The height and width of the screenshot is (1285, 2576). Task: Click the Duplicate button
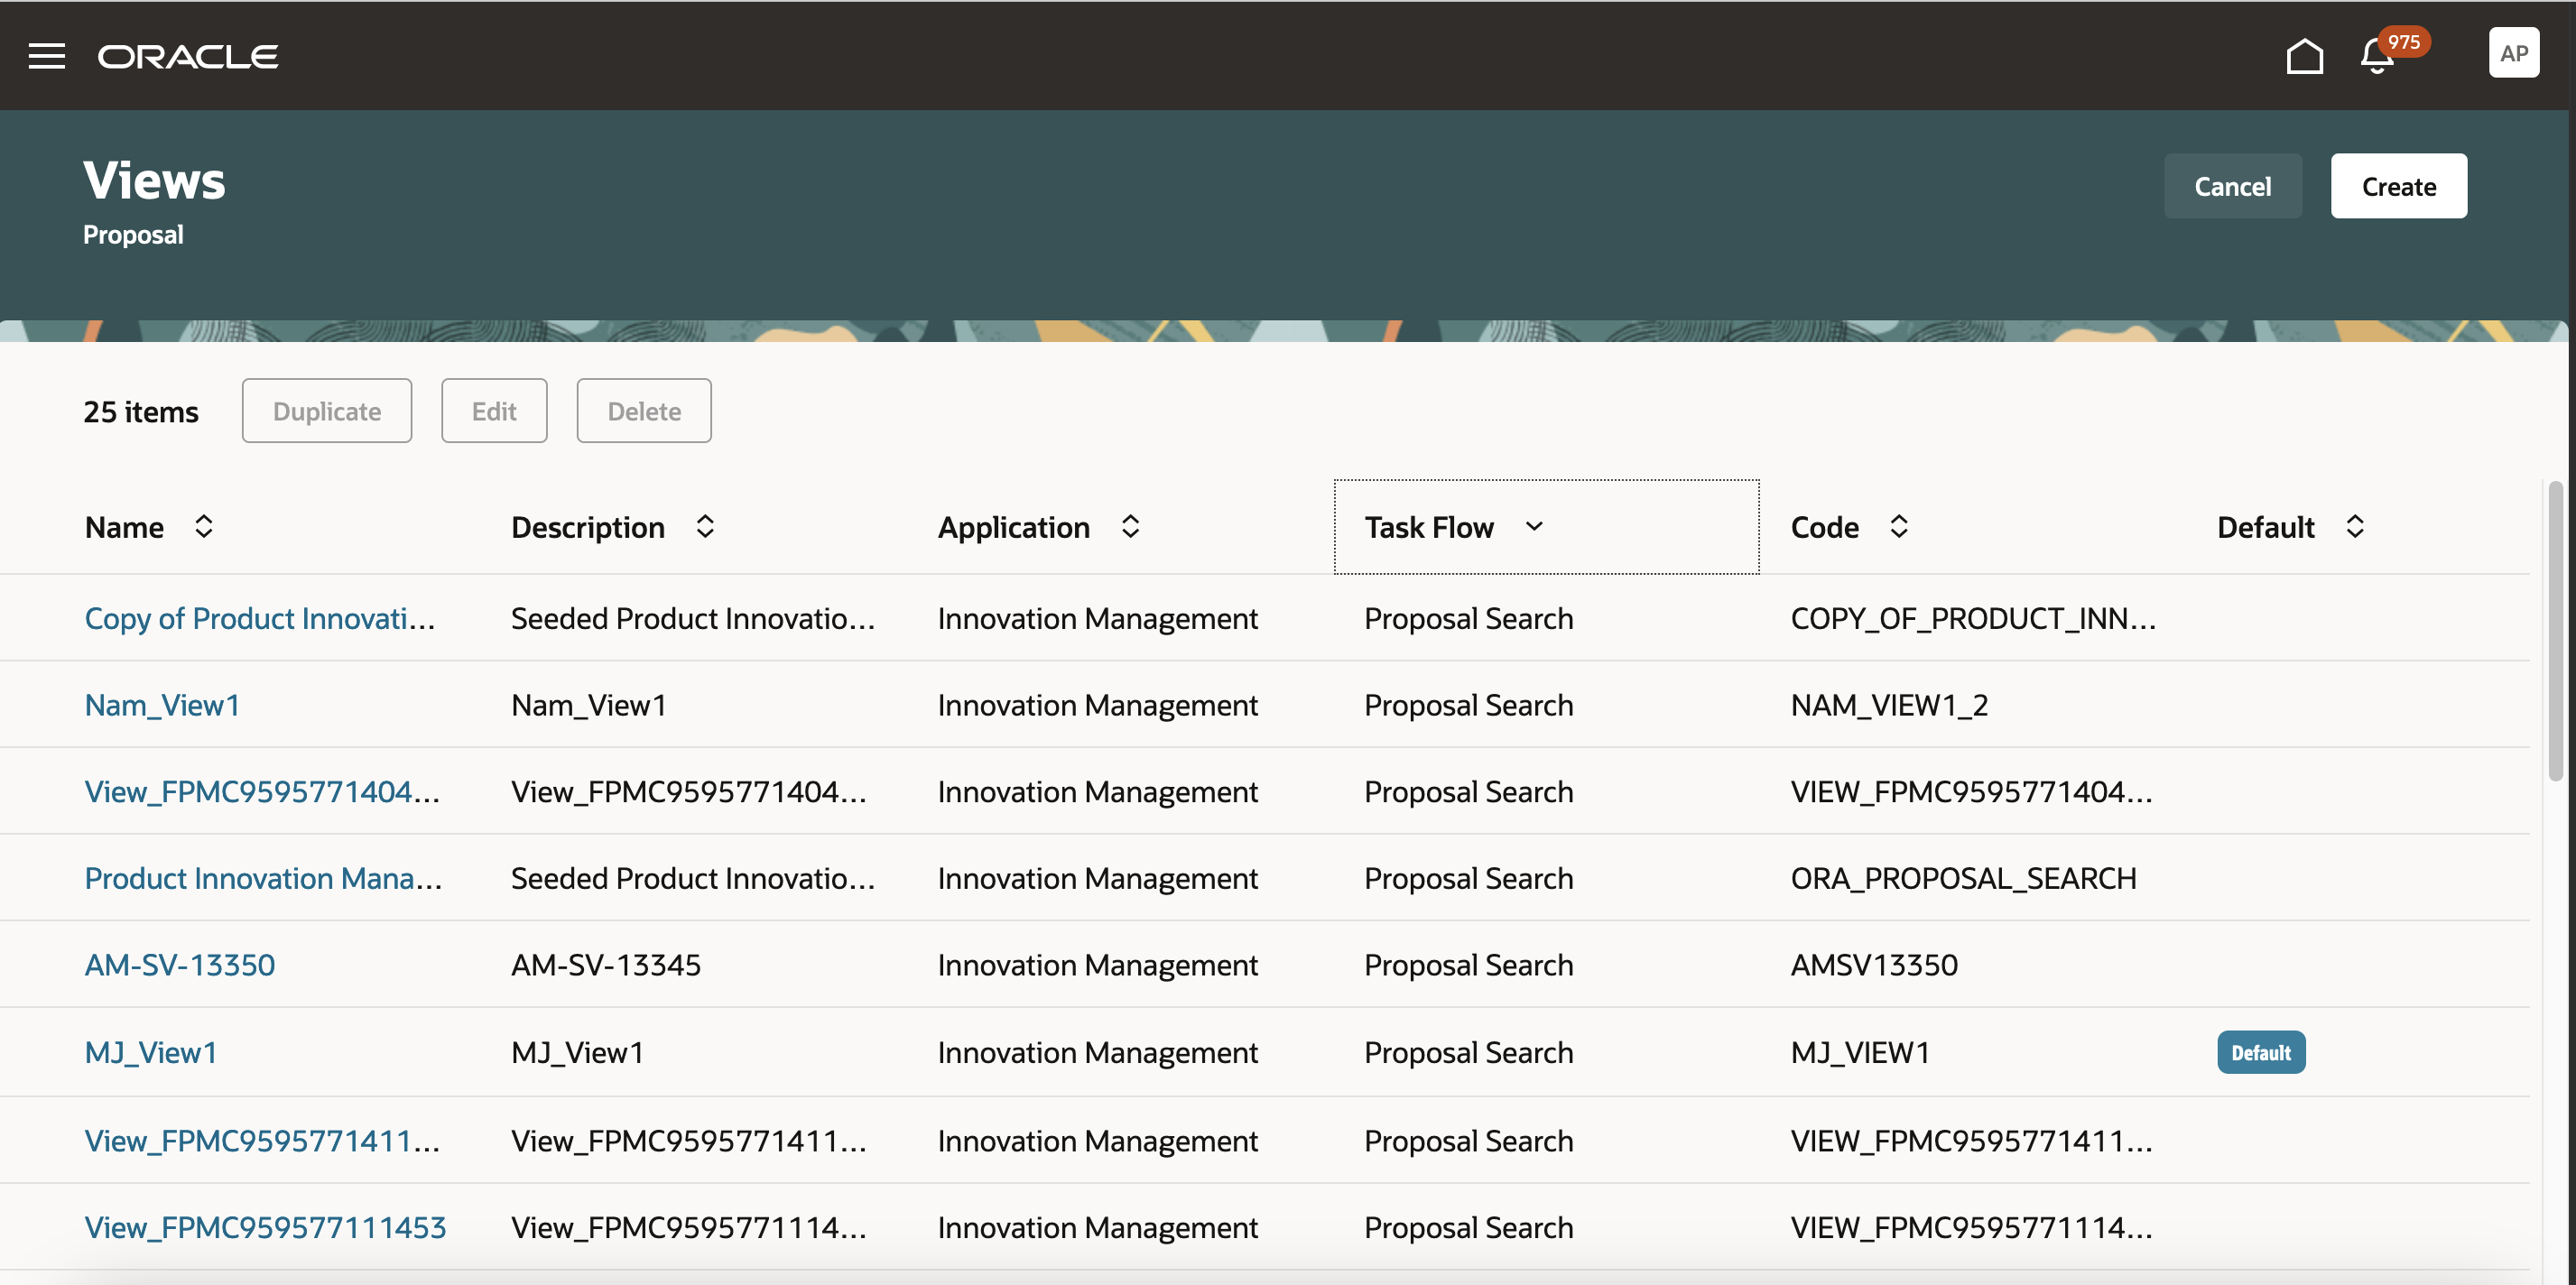(x=327, y=411)
